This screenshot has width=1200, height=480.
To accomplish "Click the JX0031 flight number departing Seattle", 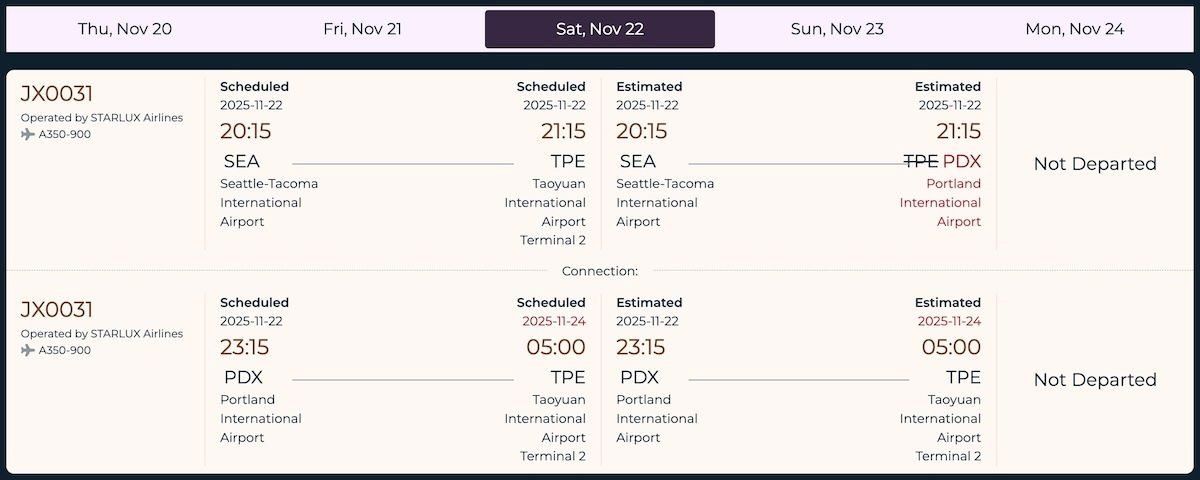I will click(x=57, y=94).
